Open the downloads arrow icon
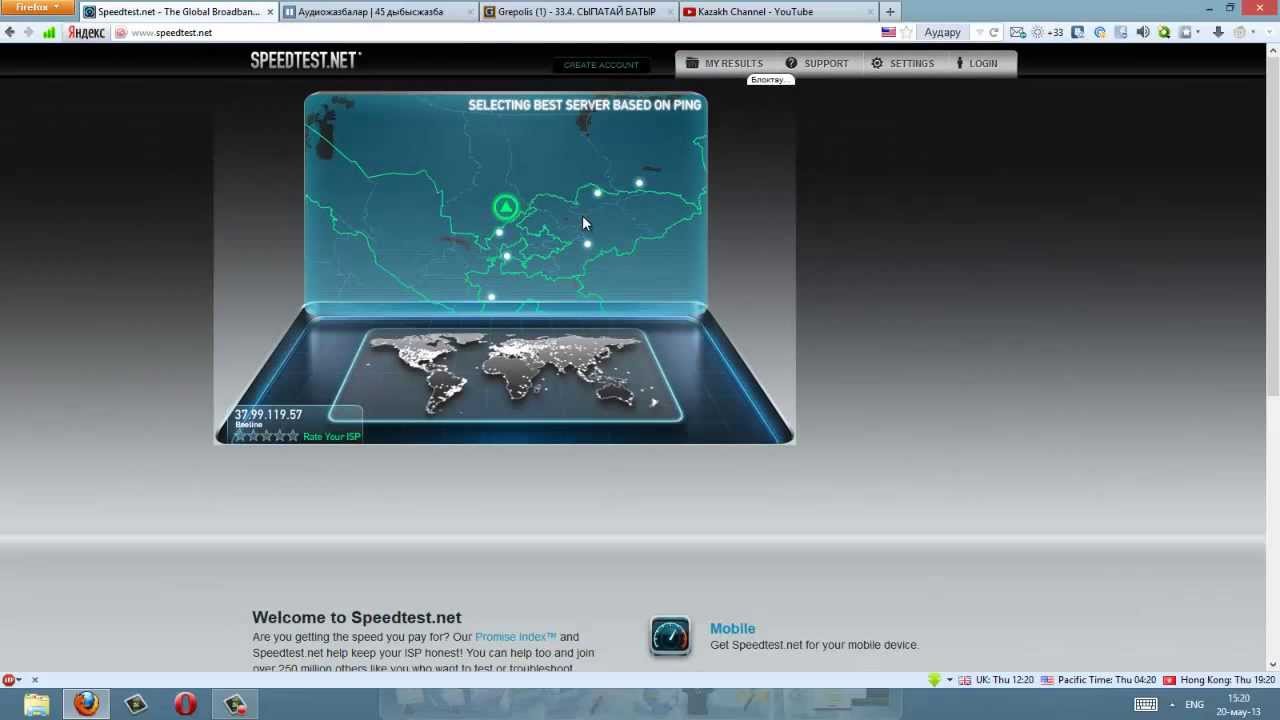 [1218, 33]
